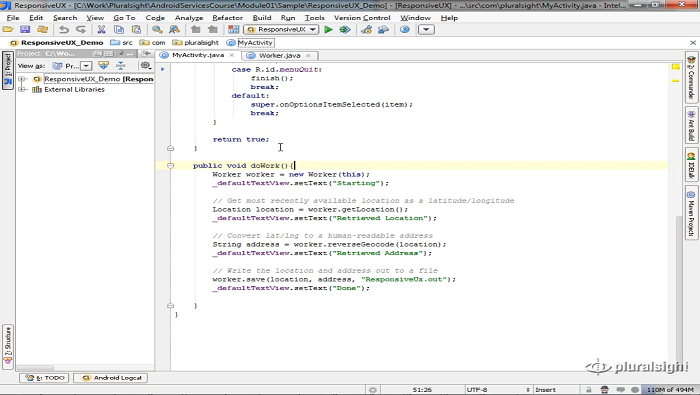Run ResponsiveUX with the green play icon
The width and height of the screenshot is (700, 395).
pyautogui.click(x=329, y=29)
